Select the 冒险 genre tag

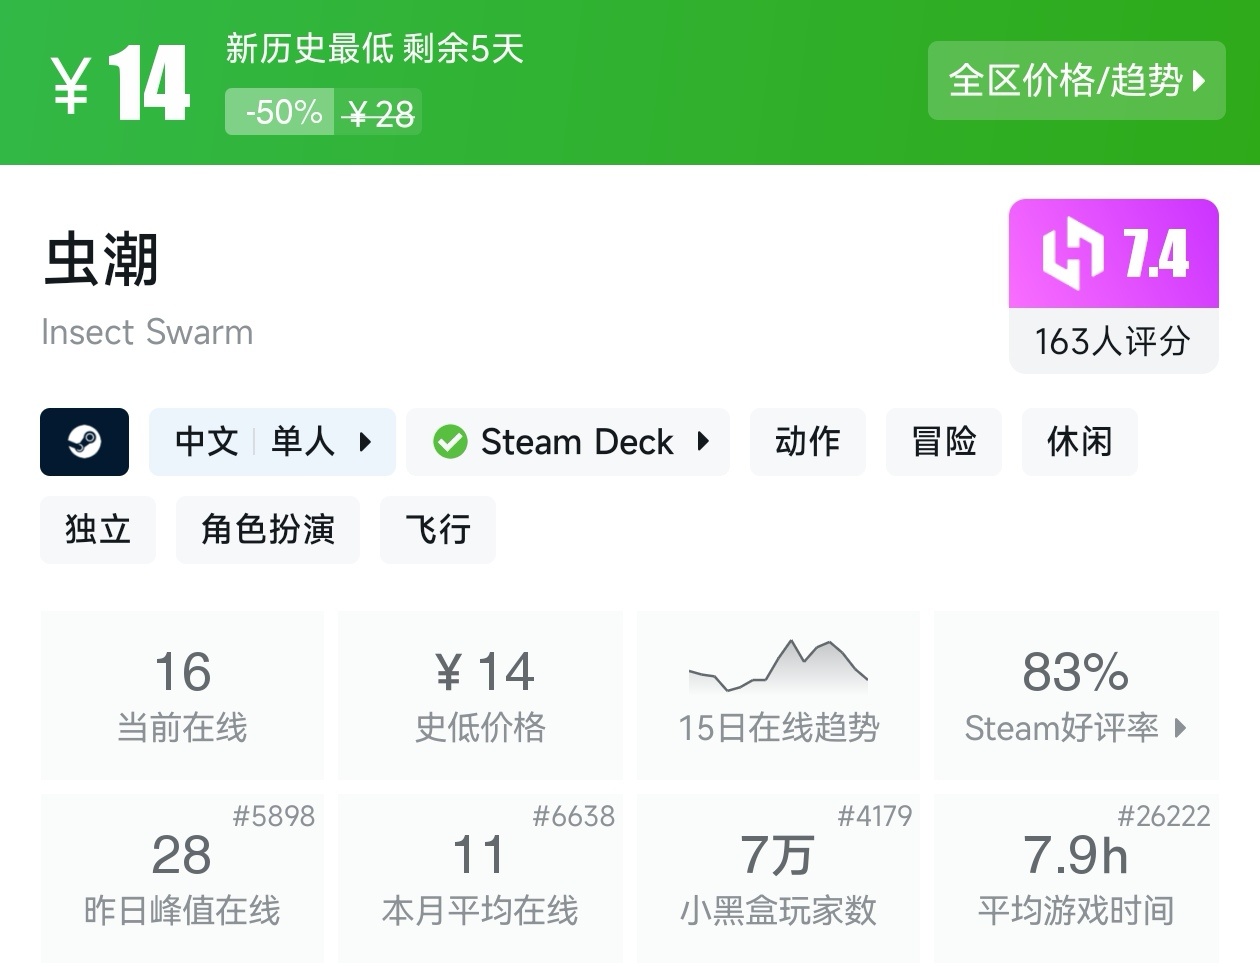(943, 442)
